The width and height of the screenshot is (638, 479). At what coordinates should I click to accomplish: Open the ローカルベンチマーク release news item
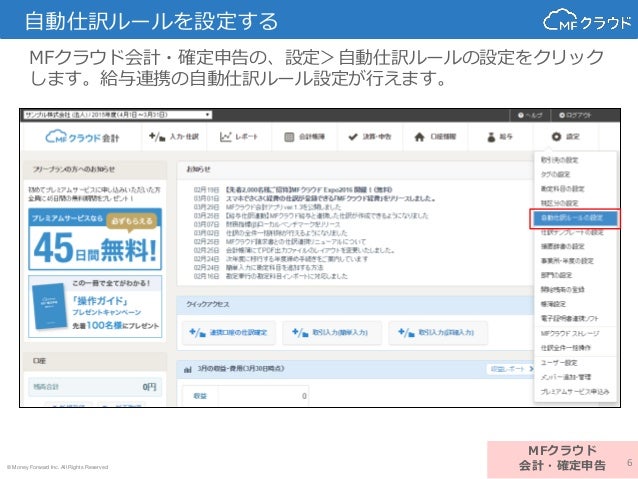coord(283,224)
